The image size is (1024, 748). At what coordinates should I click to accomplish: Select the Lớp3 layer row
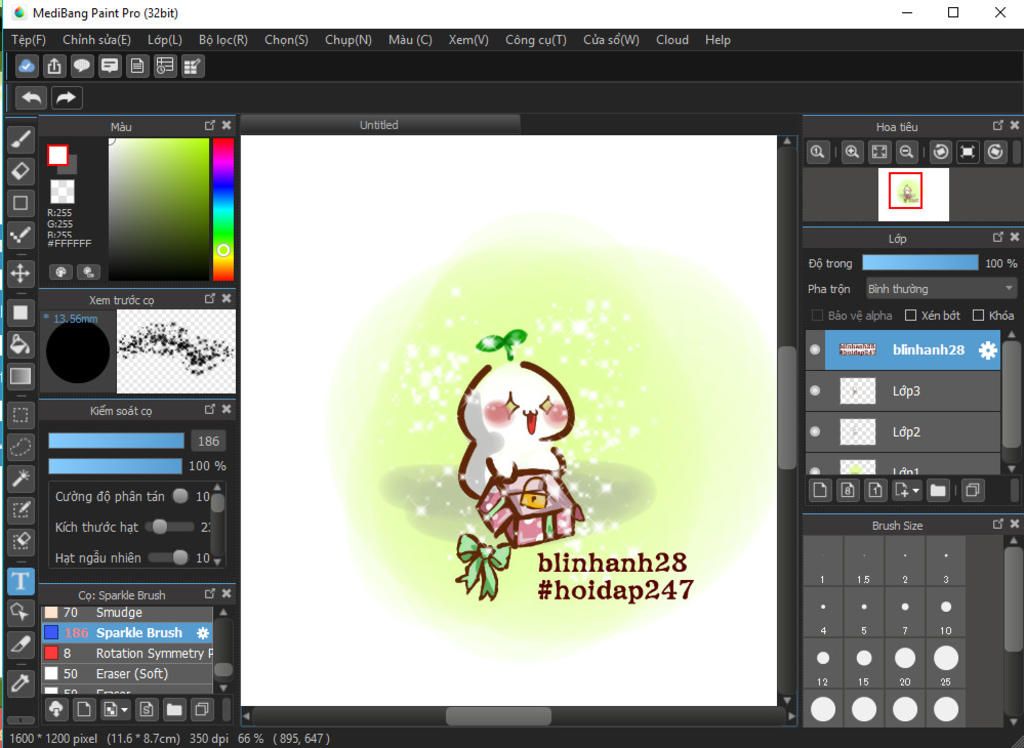click(903, 391)
